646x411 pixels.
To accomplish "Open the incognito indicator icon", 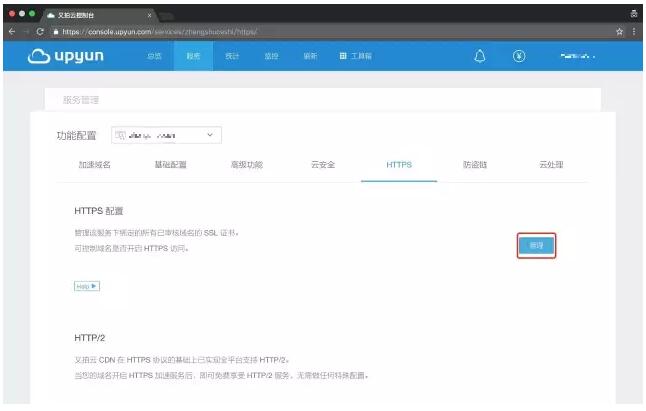I will [x=634, y=14].
